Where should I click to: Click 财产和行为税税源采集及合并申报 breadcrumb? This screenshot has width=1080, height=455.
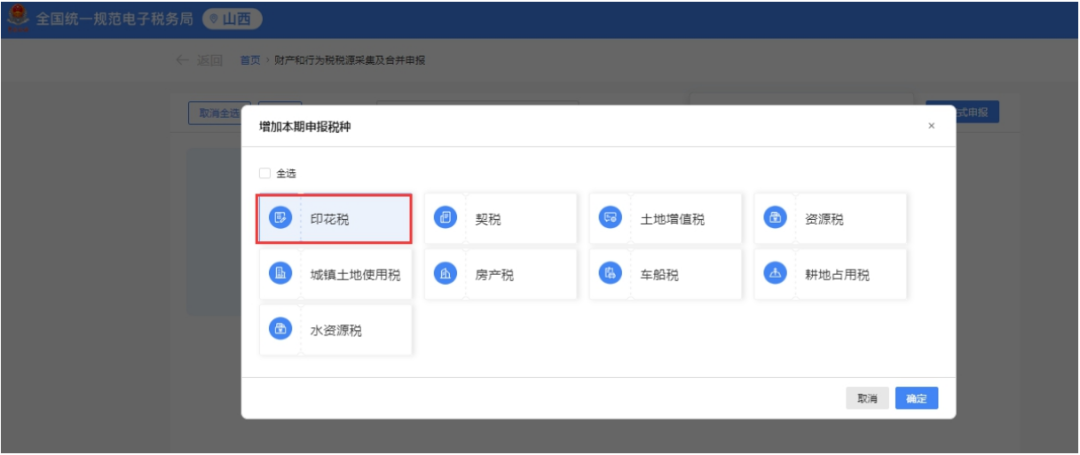[x=349, y=61]
